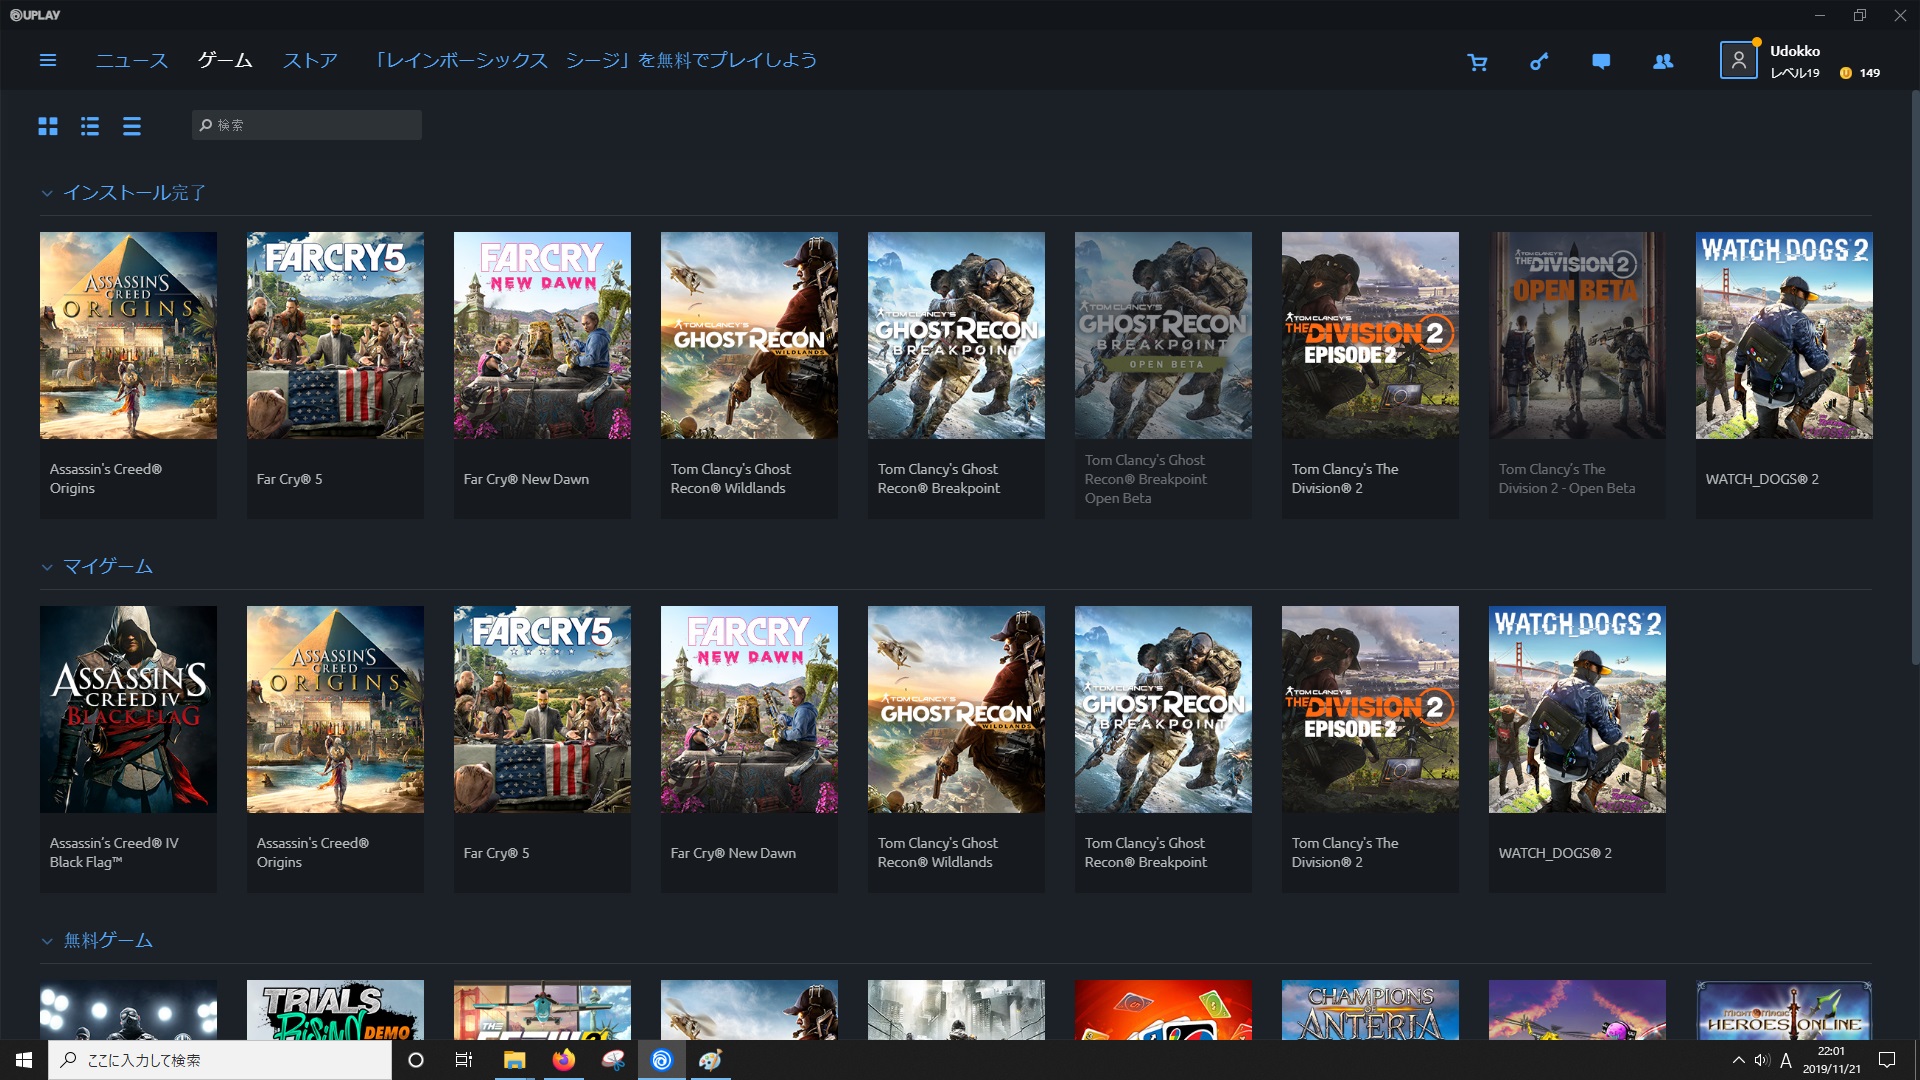Collapse the マイゲーム section
This screenshot has width=1920, height=1080.
pyautogui.click(x=47, y=568)
